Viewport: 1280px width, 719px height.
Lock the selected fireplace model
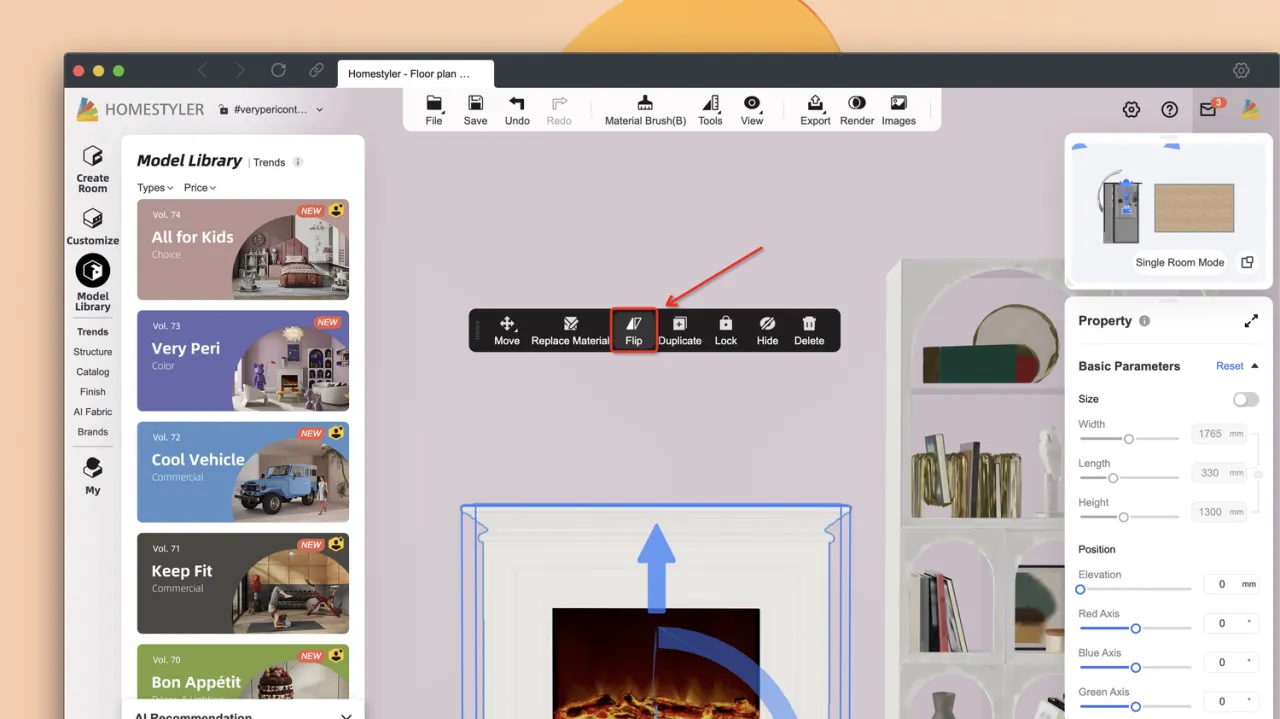726,329
